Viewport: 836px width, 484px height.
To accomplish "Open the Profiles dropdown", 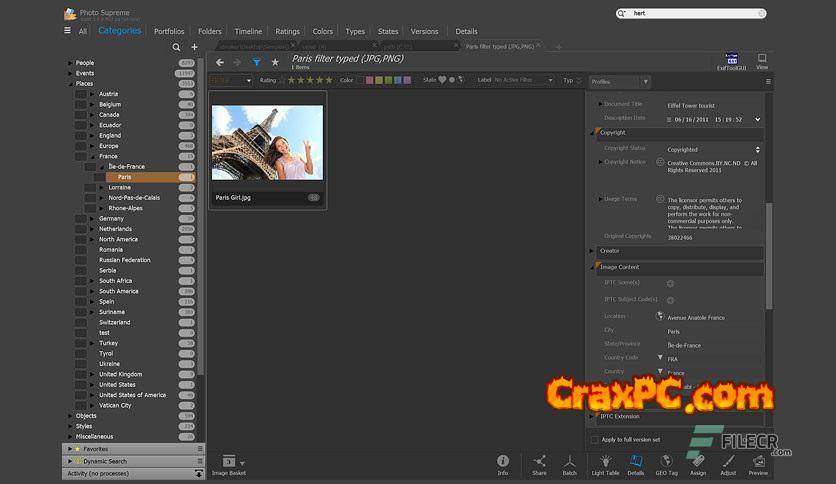I will point(620,81).
